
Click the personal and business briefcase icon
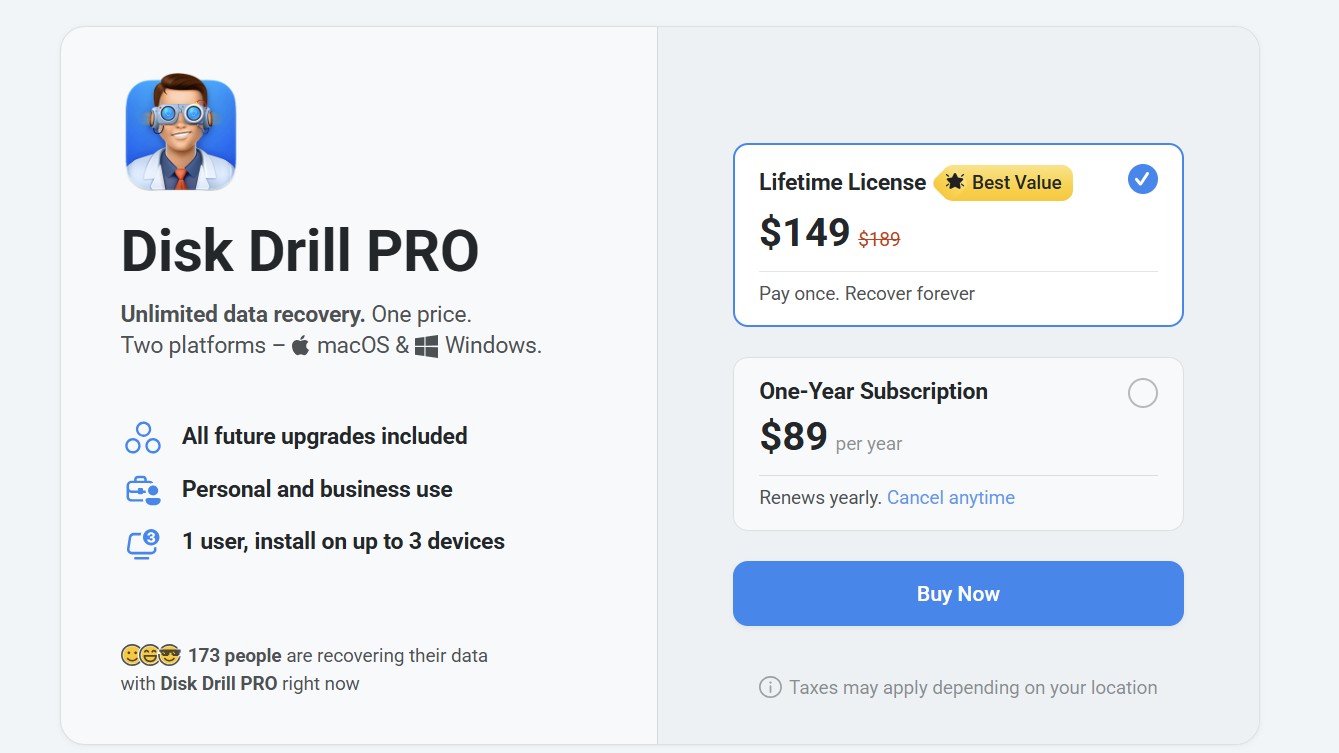click(x=142, y=490)
